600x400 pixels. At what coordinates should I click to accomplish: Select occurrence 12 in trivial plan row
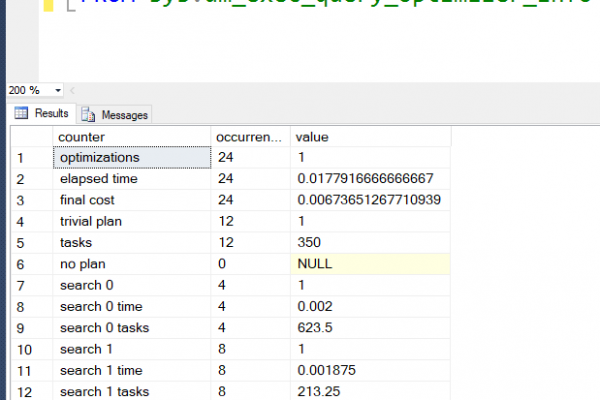[x=251, y=221]
